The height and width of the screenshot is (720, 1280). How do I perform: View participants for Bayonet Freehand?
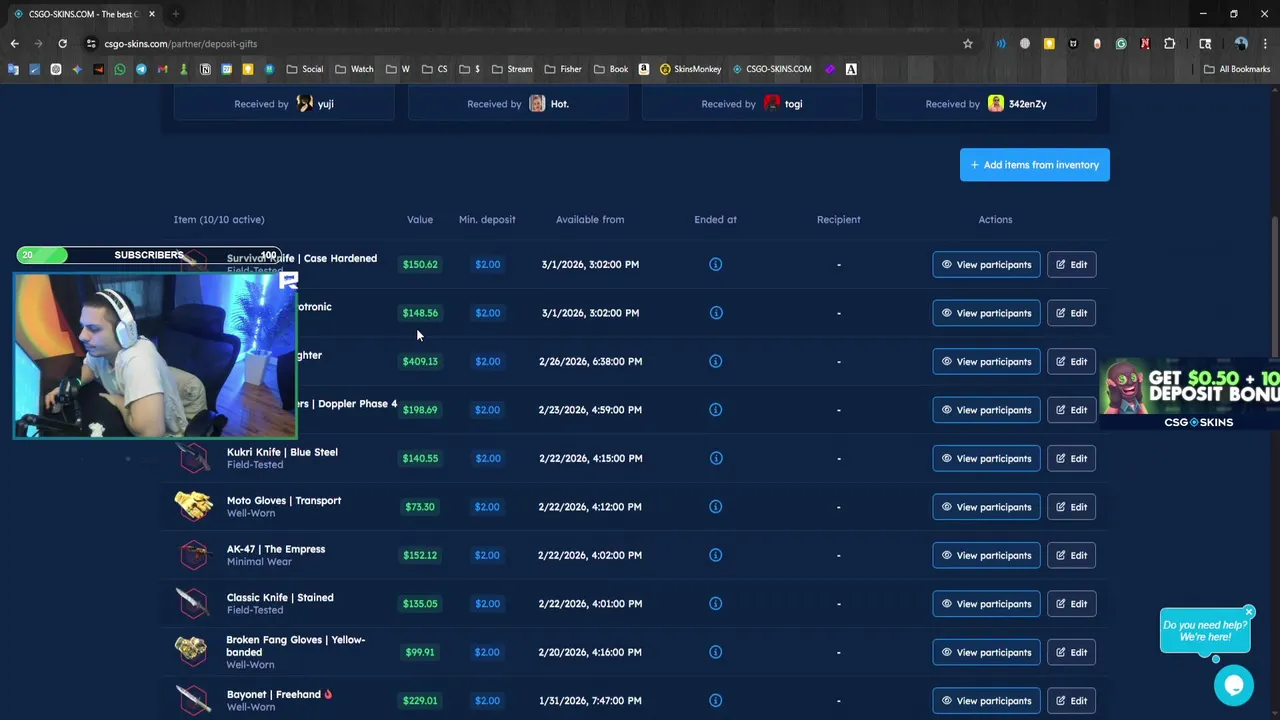tap(986, 701)
